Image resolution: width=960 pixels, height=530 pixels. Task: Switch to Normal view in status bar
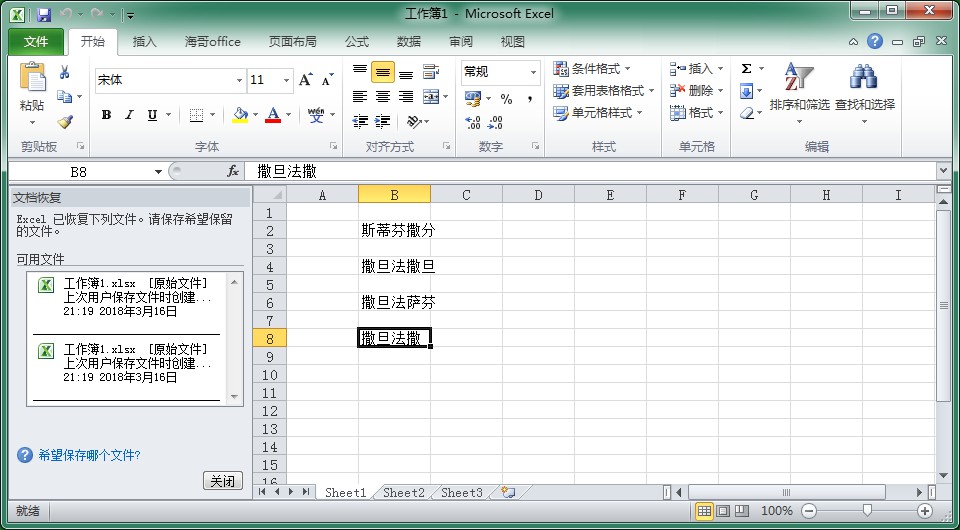(704, 510)
